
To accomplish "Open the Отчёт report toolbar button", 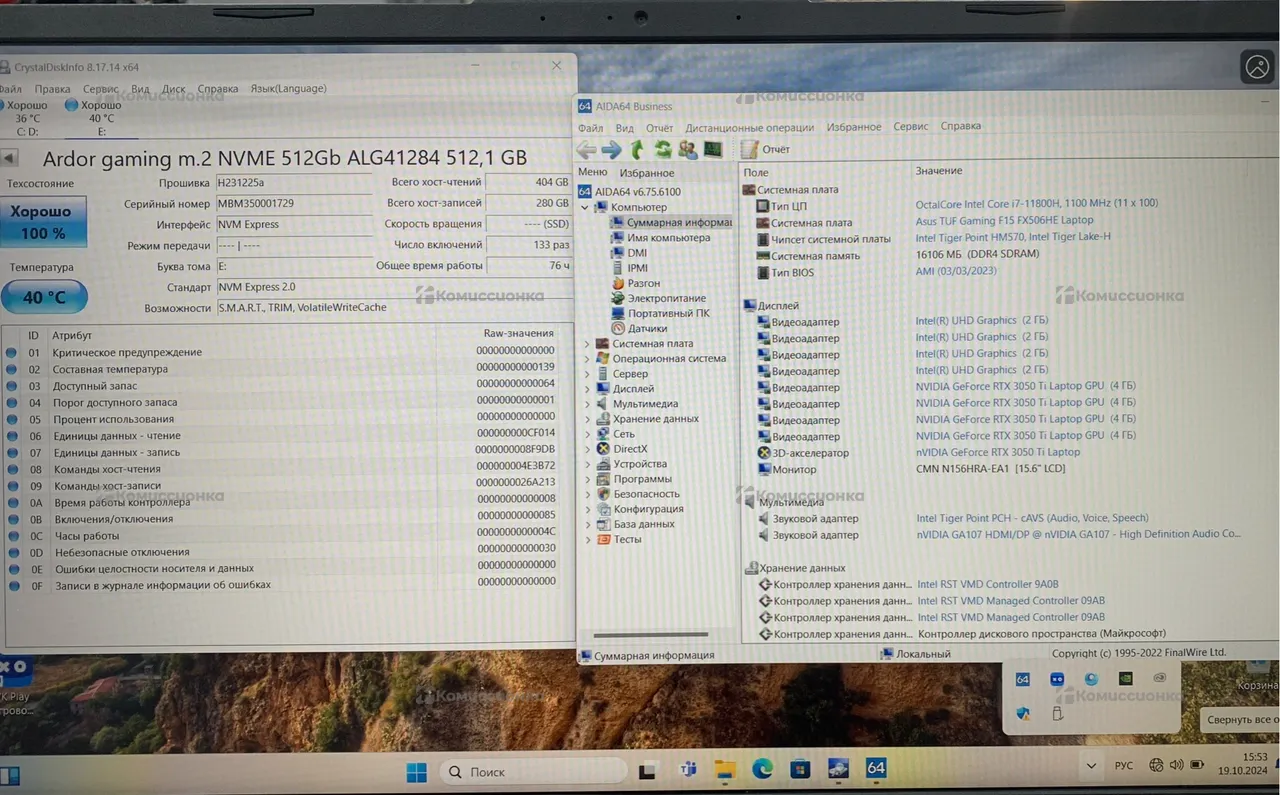I will click(x=765, y=149).
